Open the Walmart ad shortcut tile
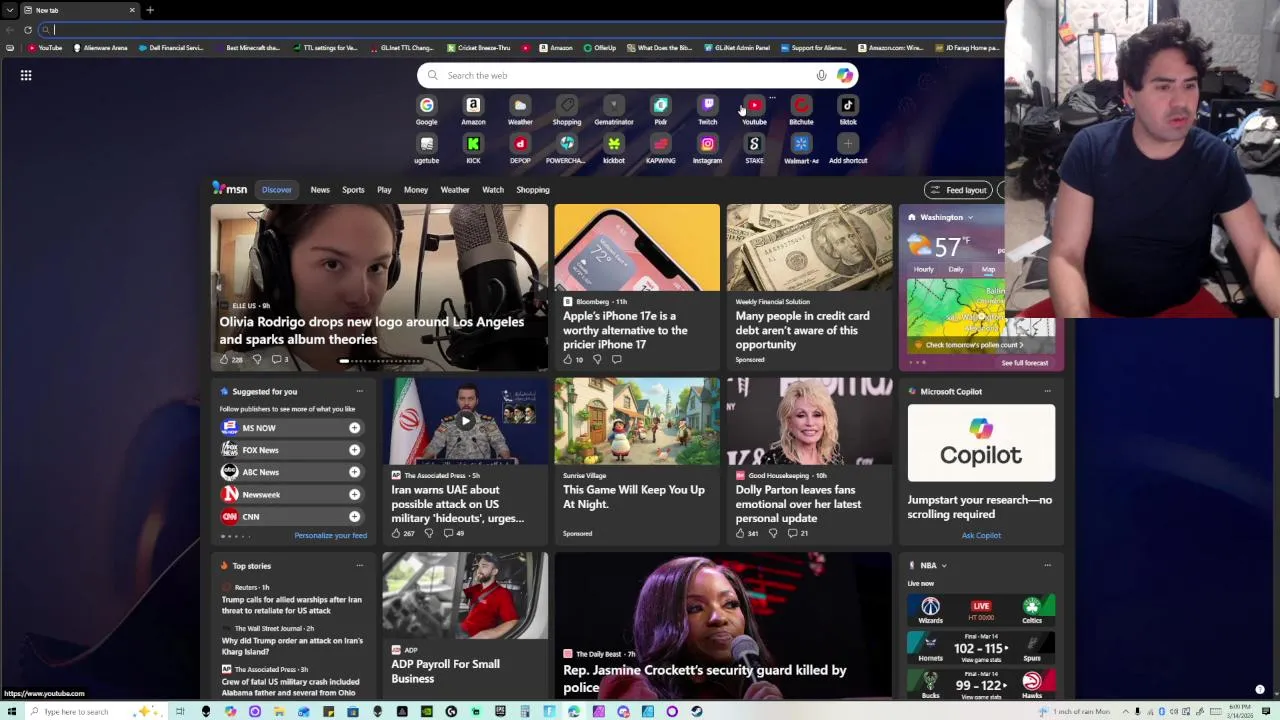 pyautogui.click(x=801, y=149)
